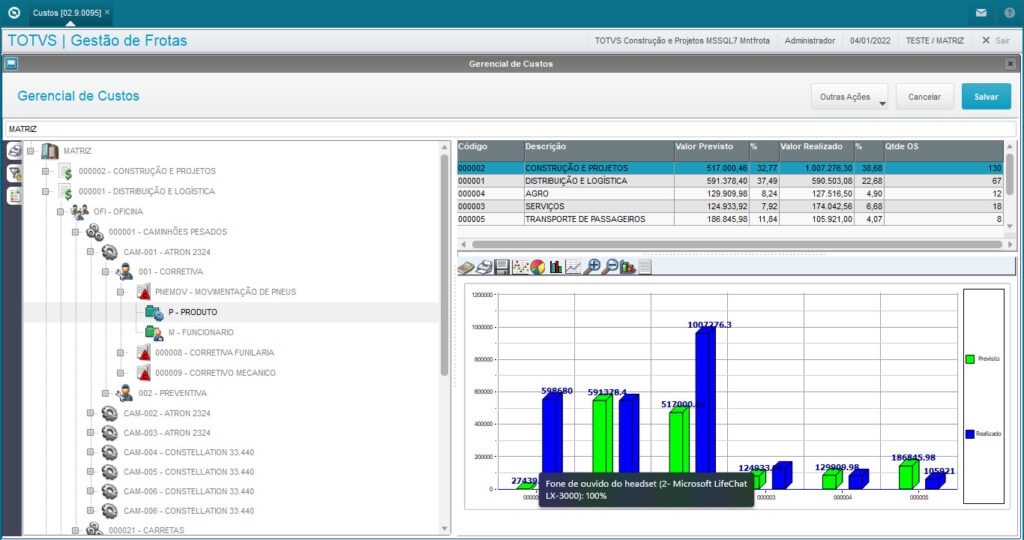1024x540 pixels.
Task: Select DISTRIBUIÇÃO E LOGÍSTICA table row
Action: click(729, 181)
